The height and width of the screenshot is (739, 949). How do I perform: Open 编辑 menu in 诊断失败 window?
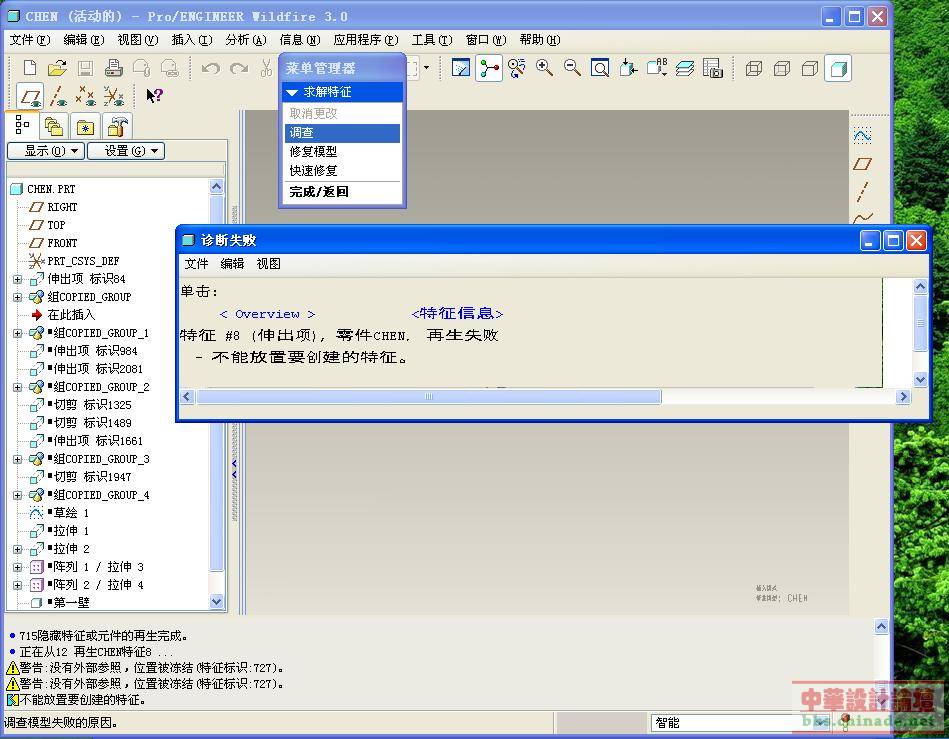232,264
